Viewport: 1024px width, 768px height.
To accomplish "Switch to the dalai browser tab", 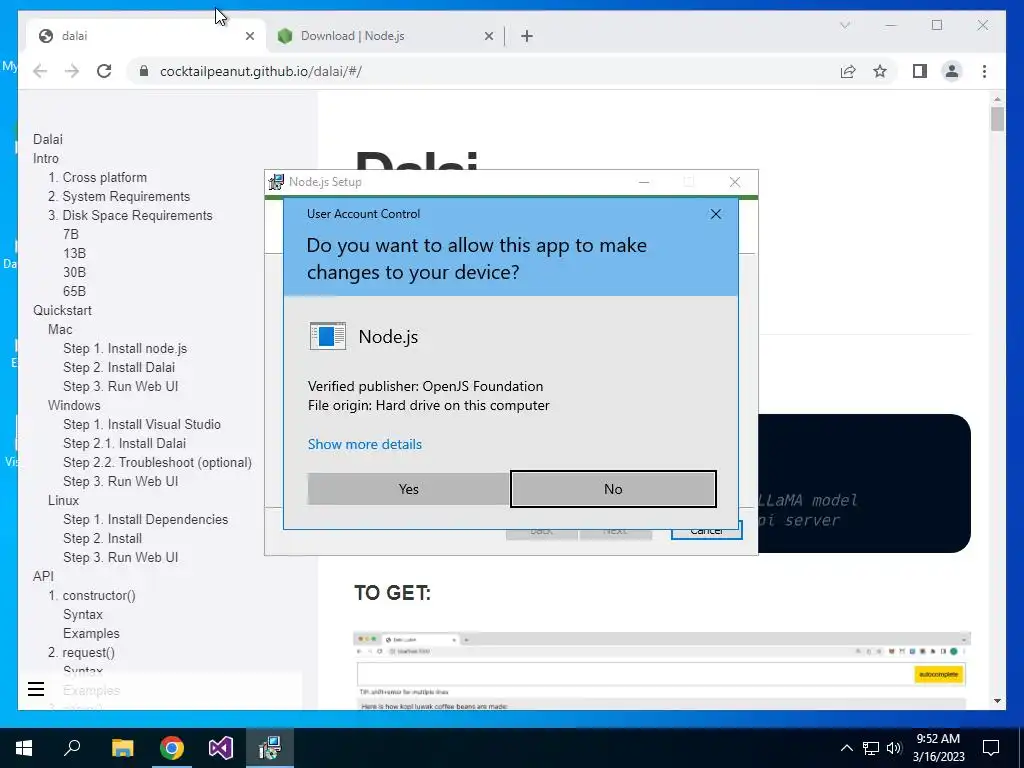I will click(x=144, y=36).
